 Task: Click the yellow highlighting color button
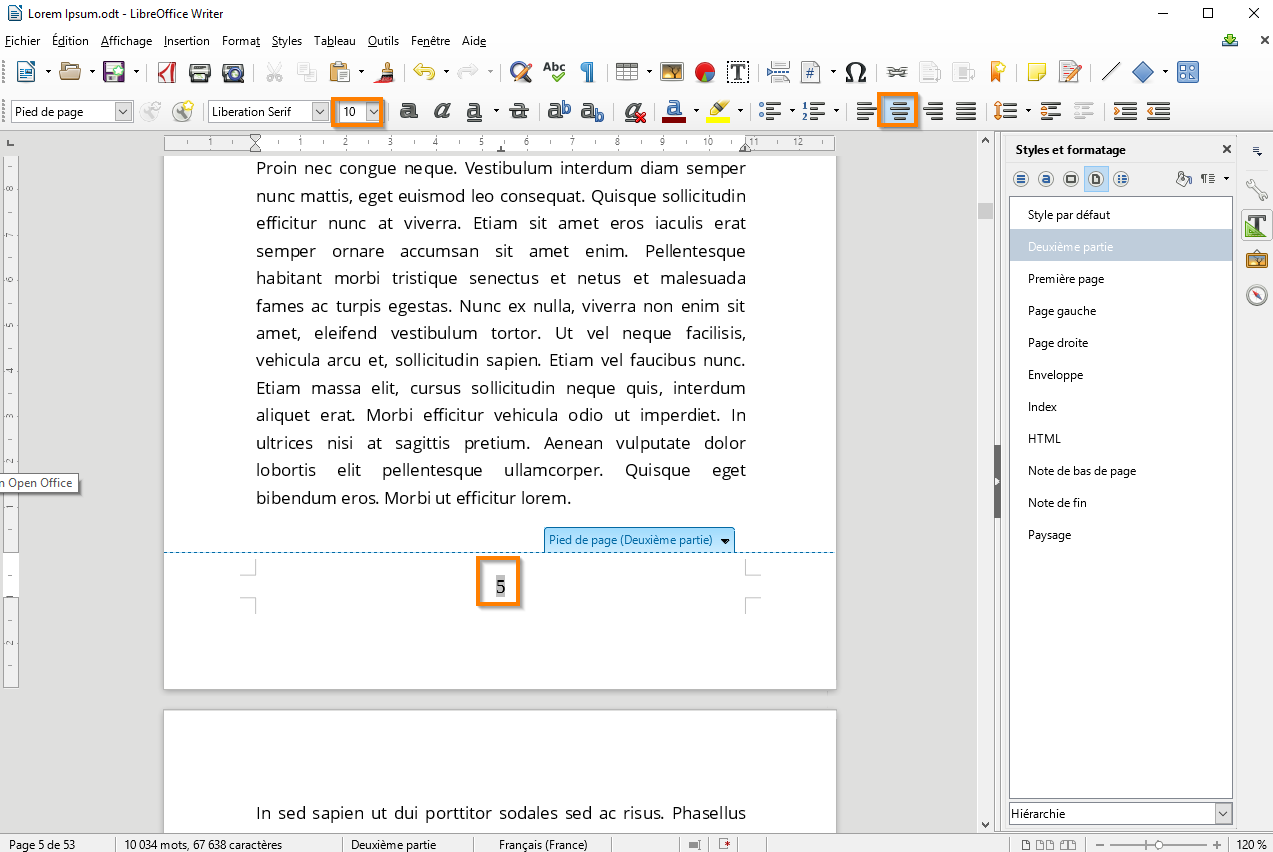[718, 111]
